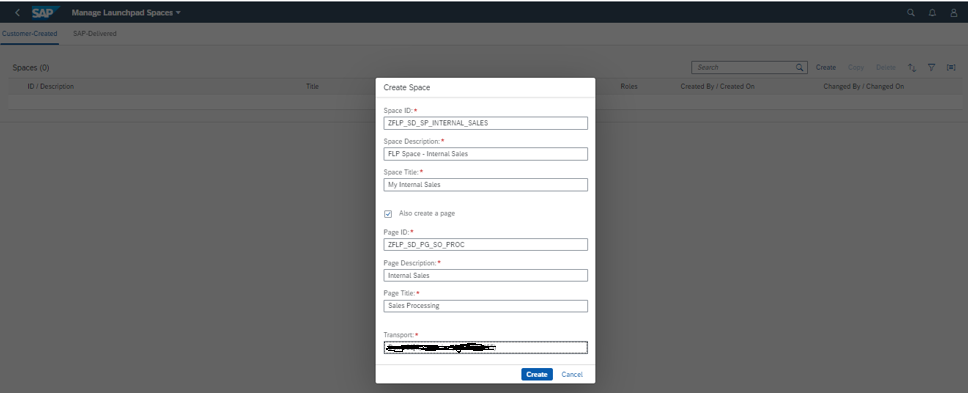Focus the Space Title field

[x=485, y=184]
